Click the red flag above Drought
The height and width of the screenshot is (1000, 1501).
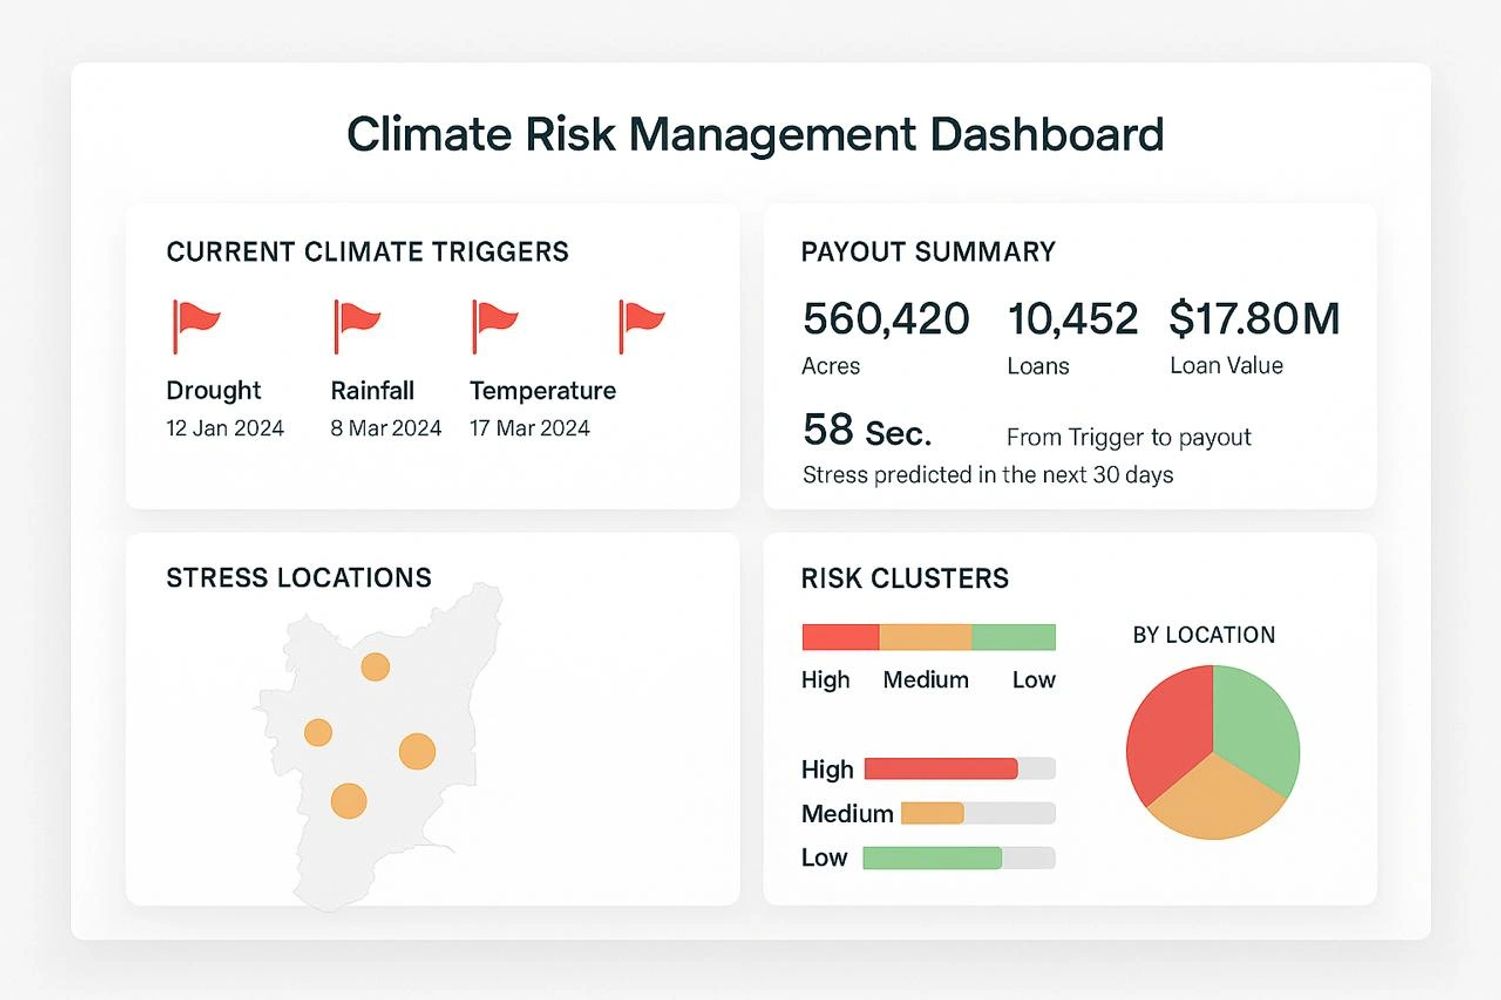195,324
